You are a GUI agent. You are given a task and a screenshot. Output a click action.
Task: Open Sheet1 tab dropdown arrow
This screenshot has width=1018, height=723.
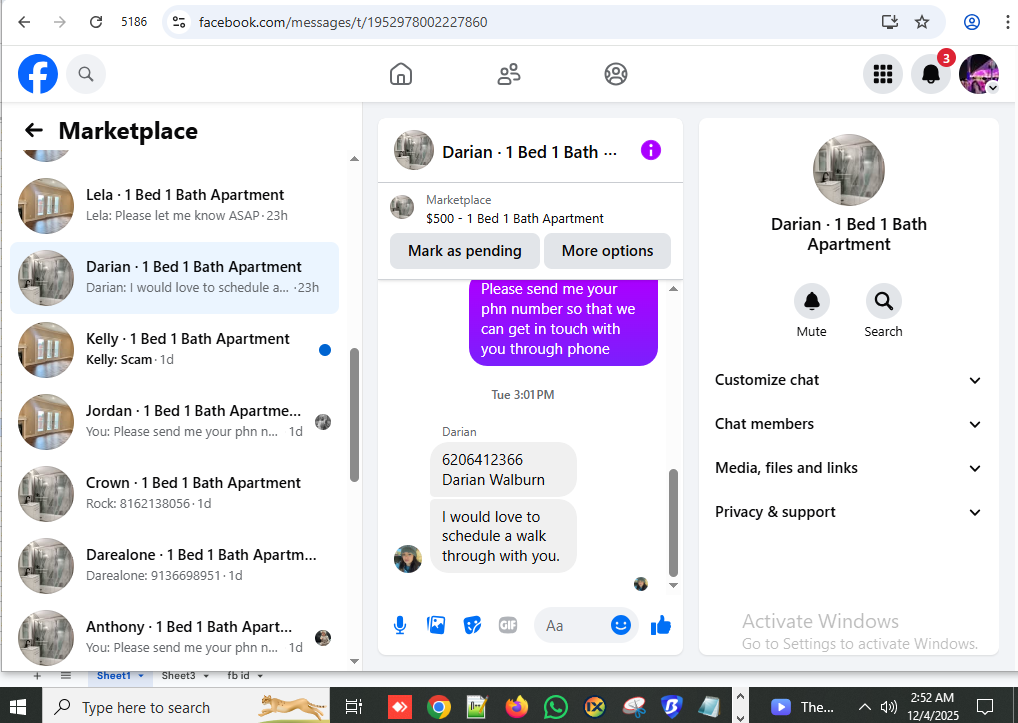click(x=141, y=676)
